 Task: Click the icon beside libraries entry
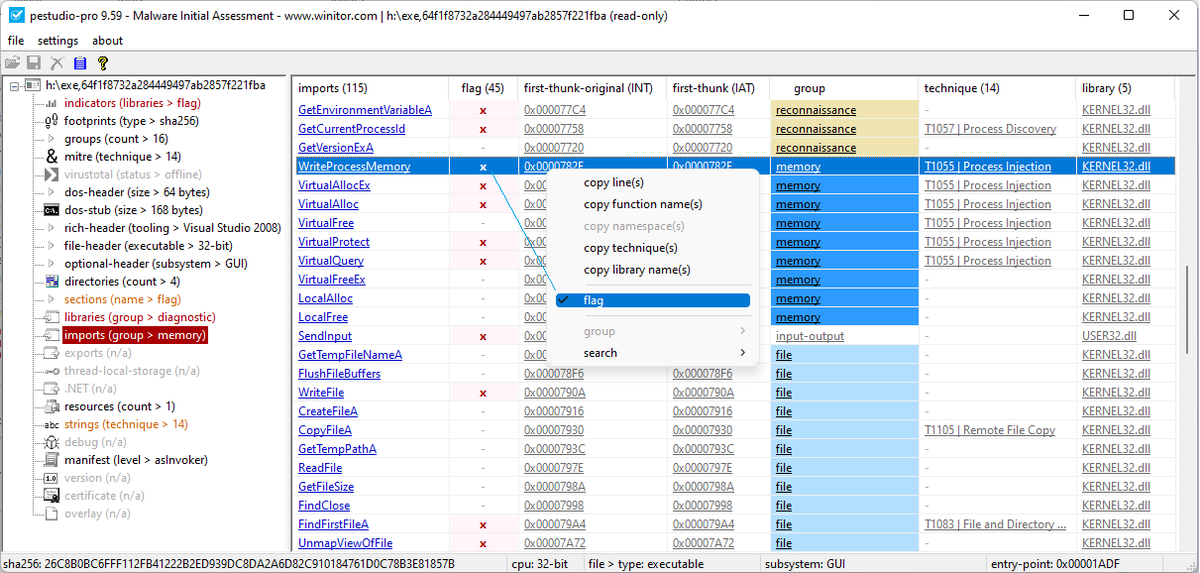52,317
